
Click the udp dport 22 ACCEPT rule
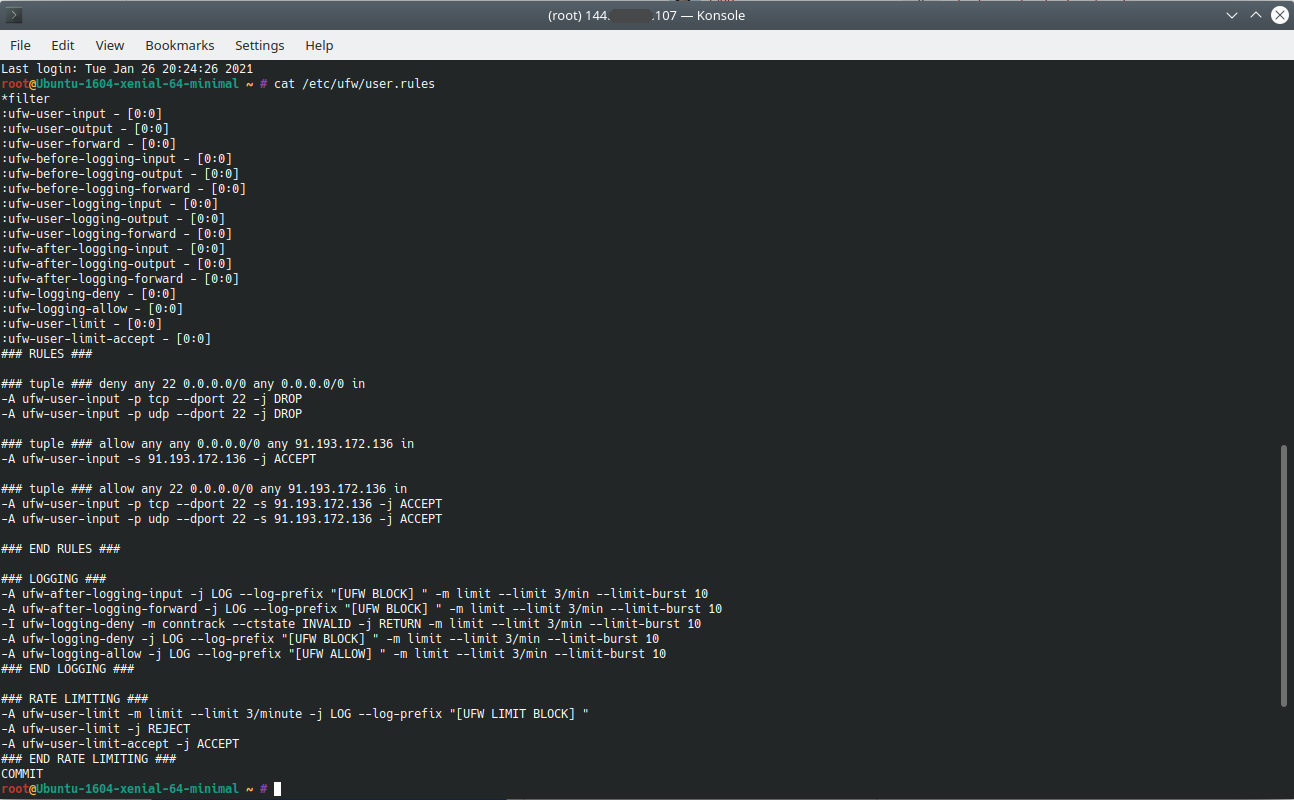point(222,519)
